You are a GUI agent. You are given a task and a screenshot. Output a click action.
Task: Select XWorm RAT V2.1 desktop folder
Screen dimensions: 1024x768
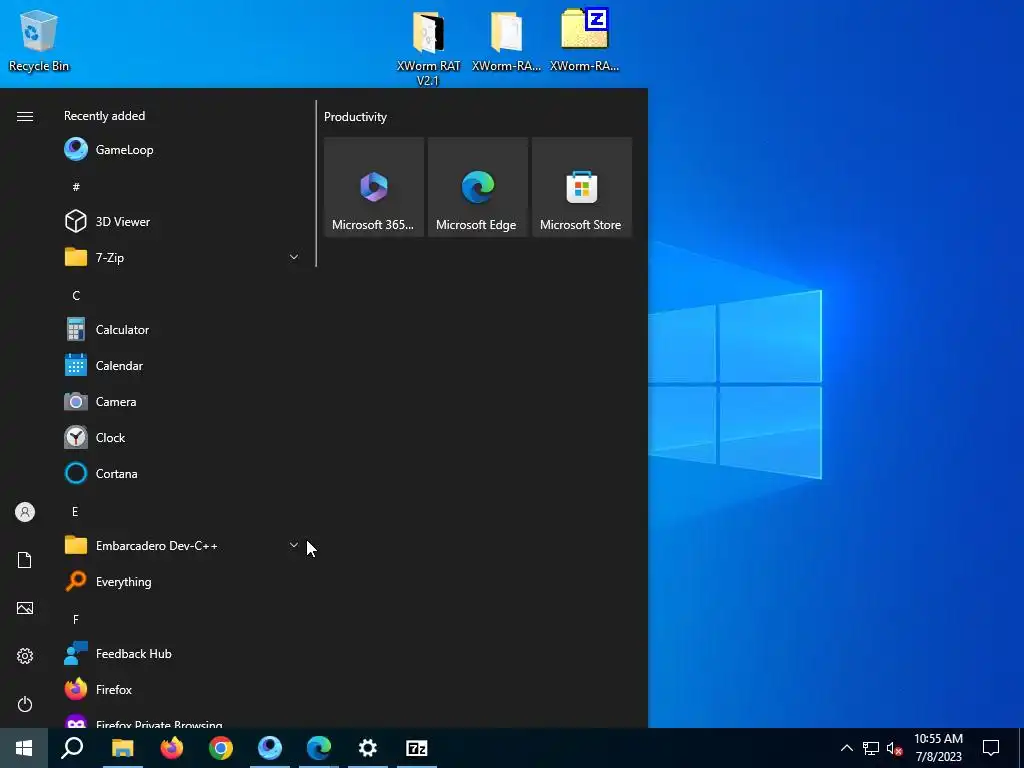coord(428,48)
